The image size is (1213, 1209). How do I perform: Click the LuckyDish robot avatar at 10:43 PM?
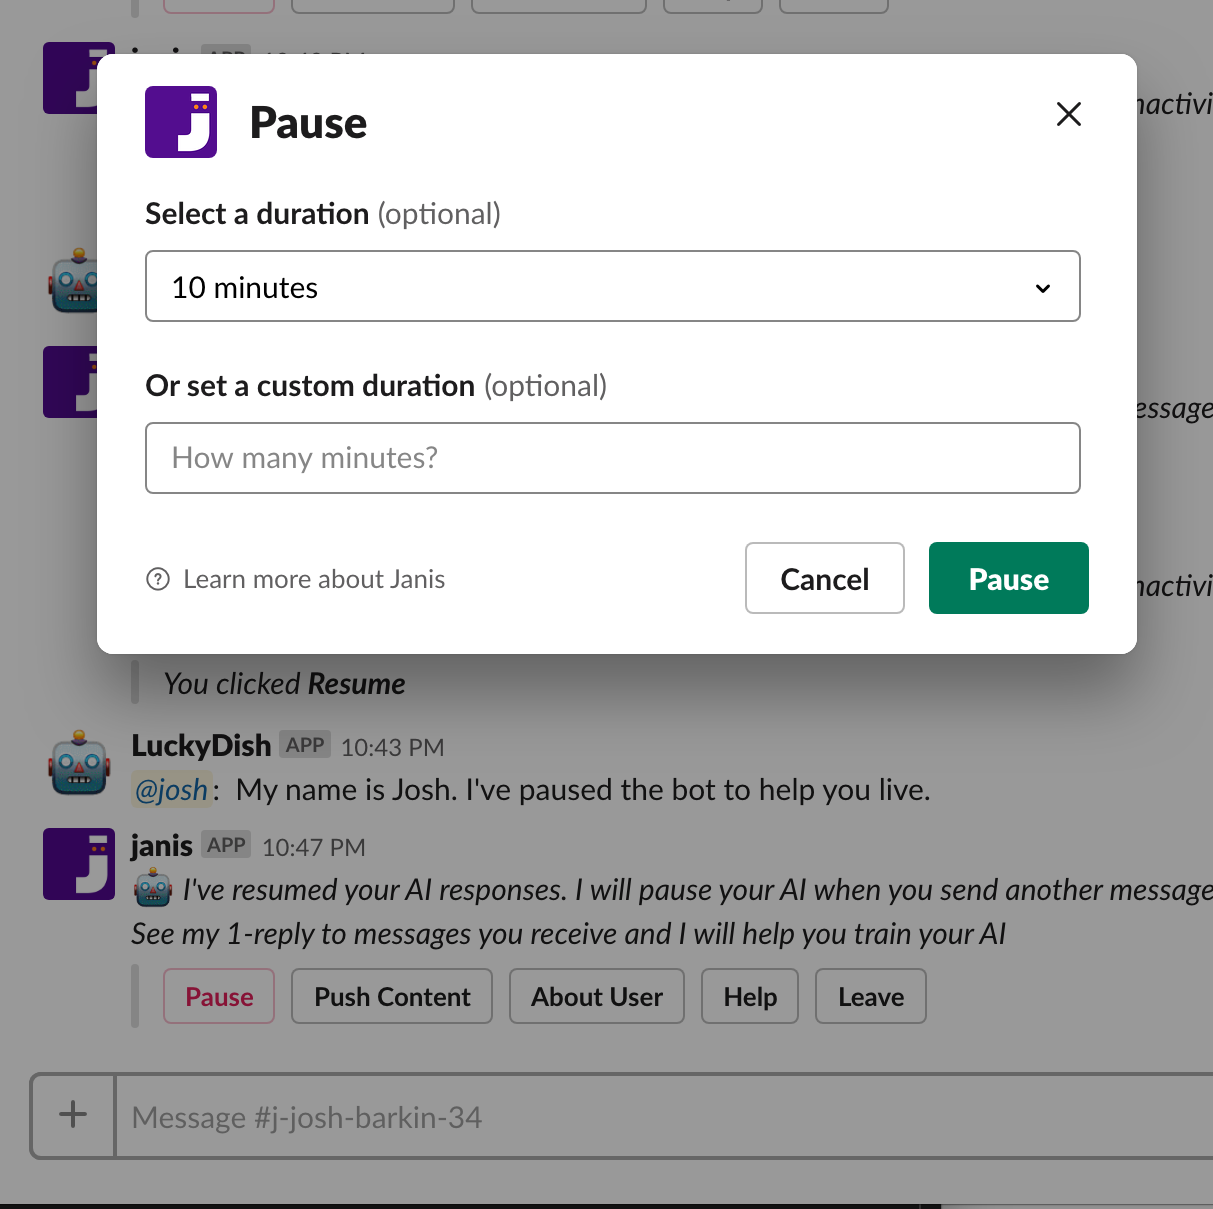click(x=78, y=763)
